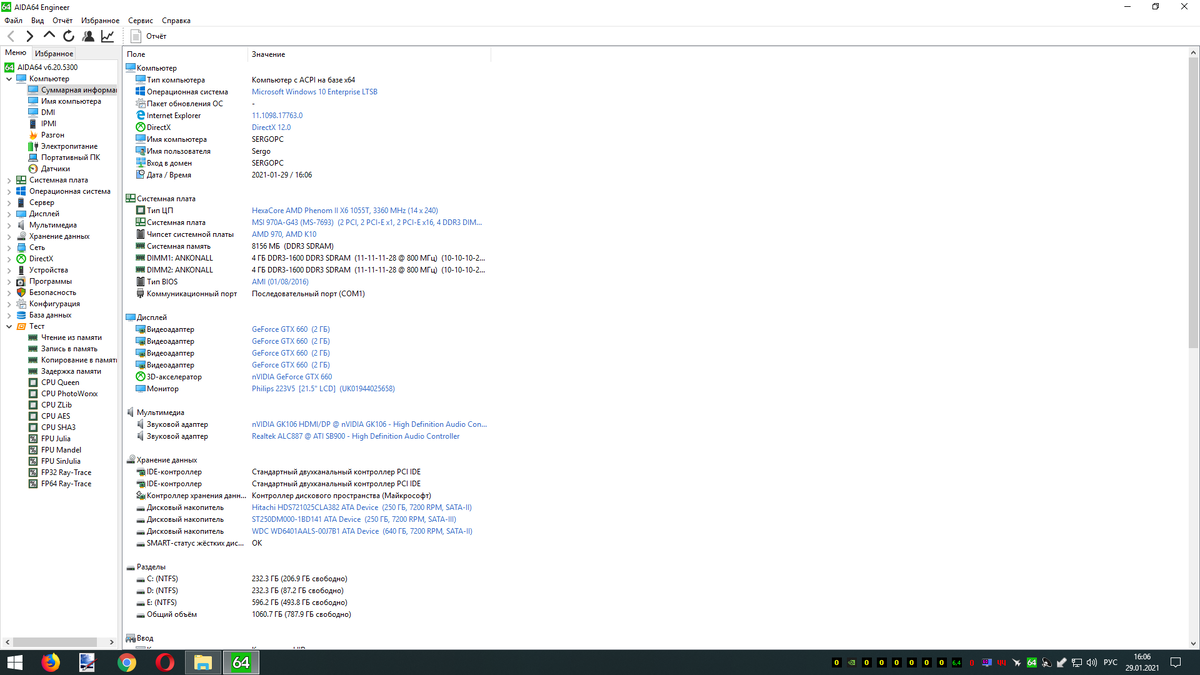Open Электропитание power item
The height and width of the screenshot is (675, 1200).
[x=69, y=146]
